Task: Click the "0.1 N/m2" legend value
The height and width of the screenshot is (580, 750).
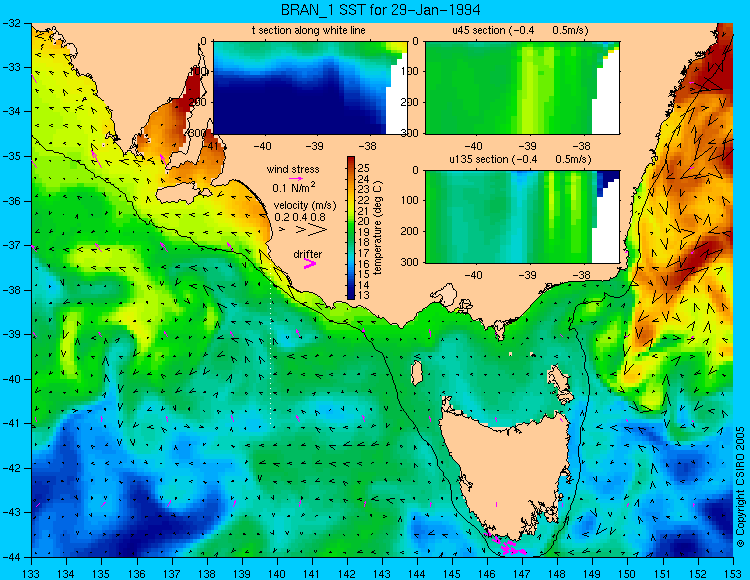Action: click(294, 187)
